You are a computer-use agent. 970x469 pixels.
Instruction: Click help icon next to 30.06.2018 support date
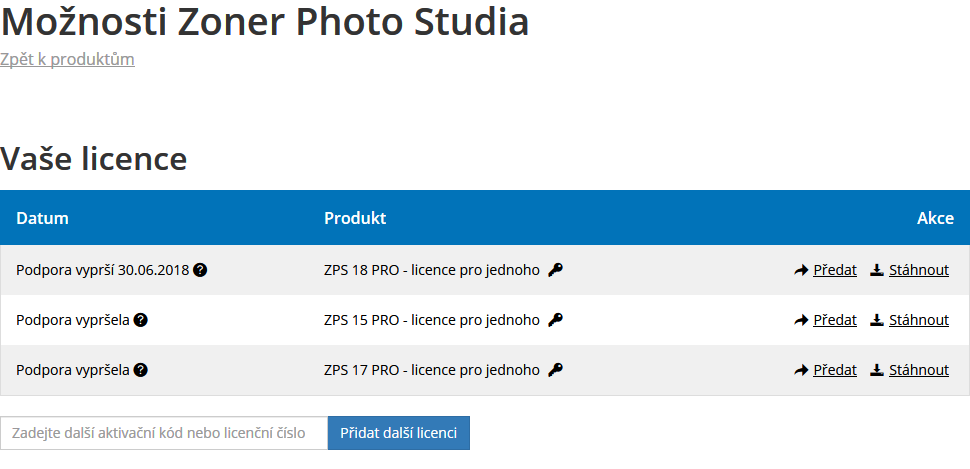point(200,270)
